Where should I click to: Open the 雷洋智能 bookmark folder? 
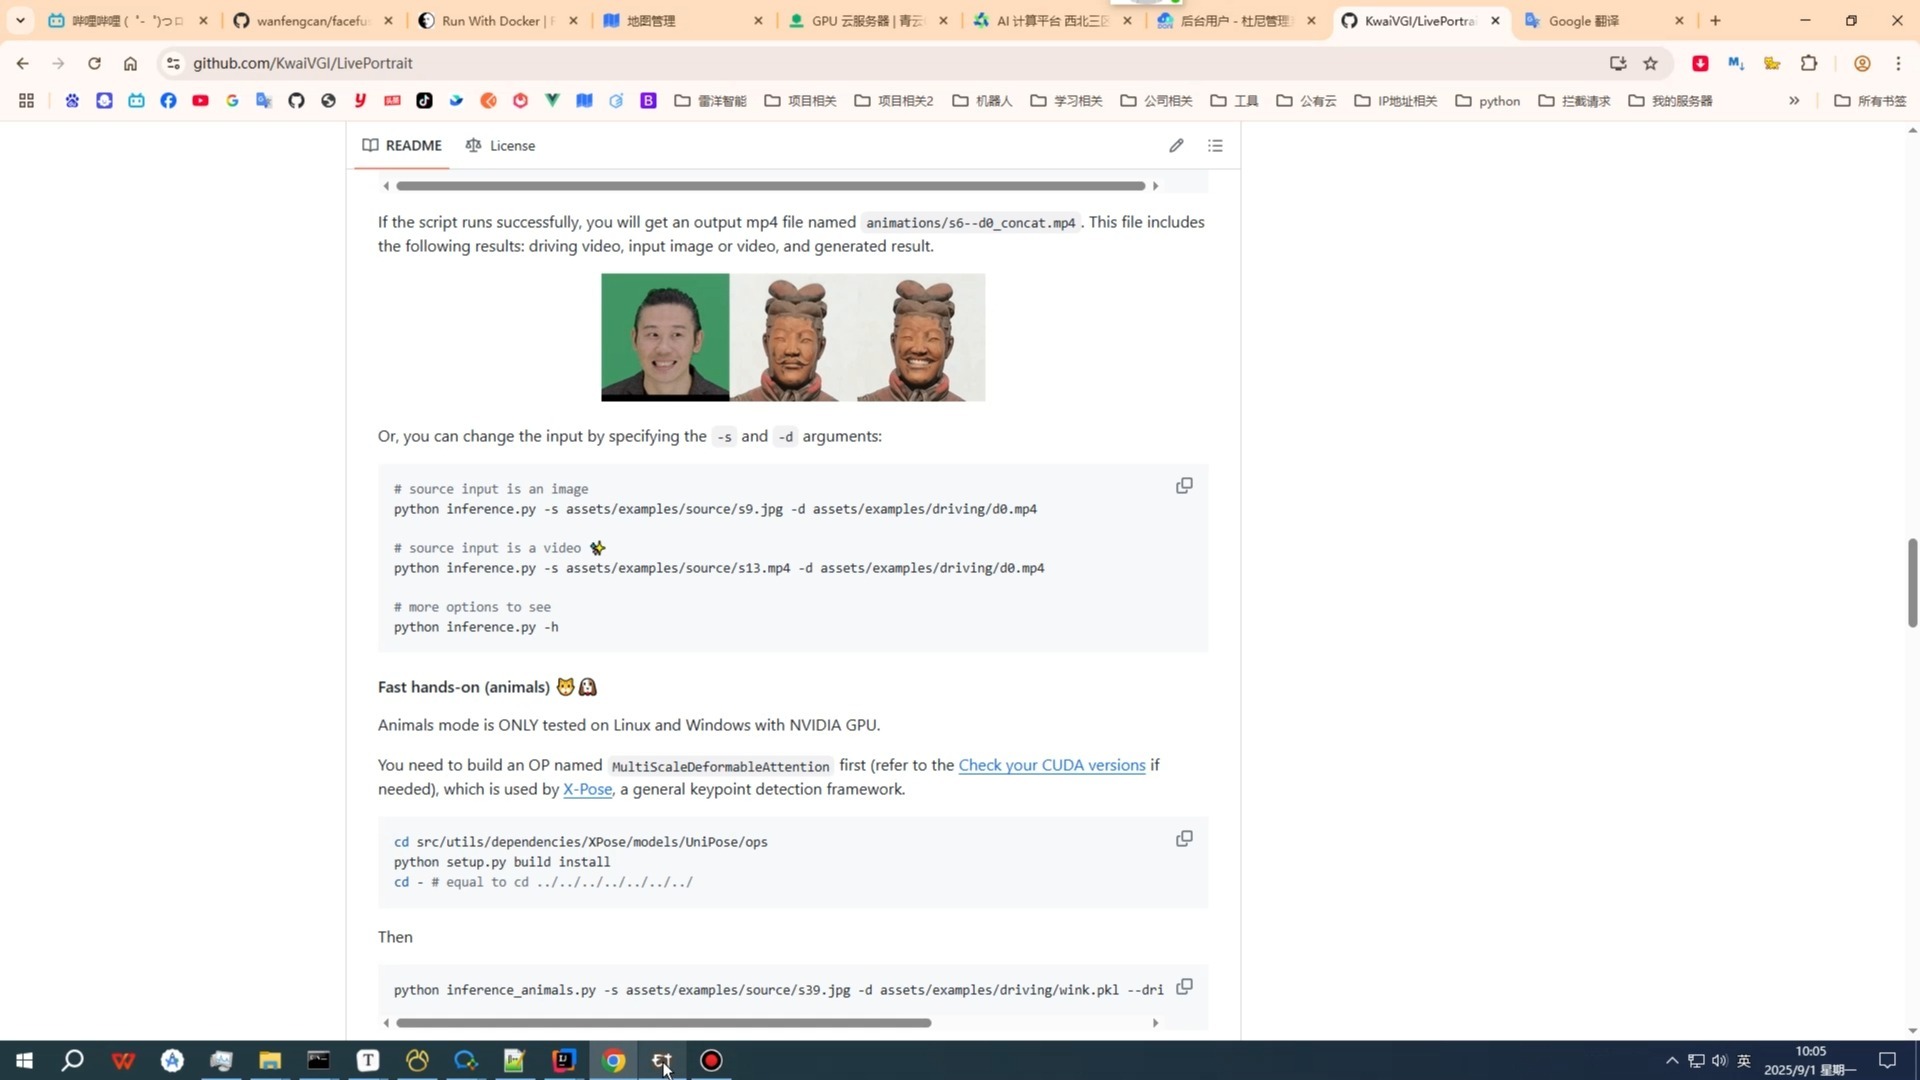tap(711, 101)
